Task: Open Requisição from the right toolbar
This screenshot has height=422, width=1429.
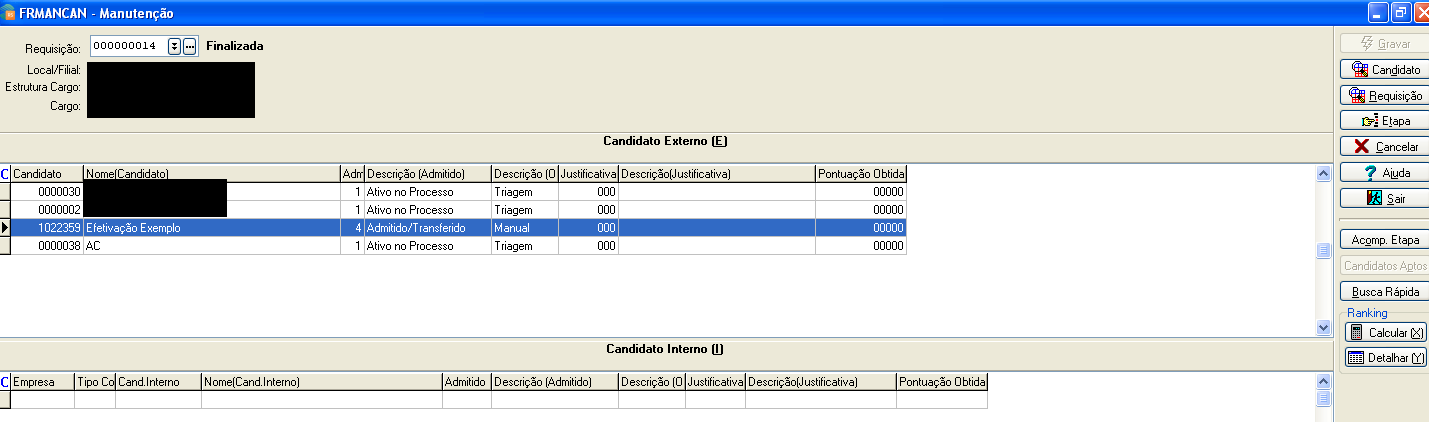Action: pos(1385,96)
